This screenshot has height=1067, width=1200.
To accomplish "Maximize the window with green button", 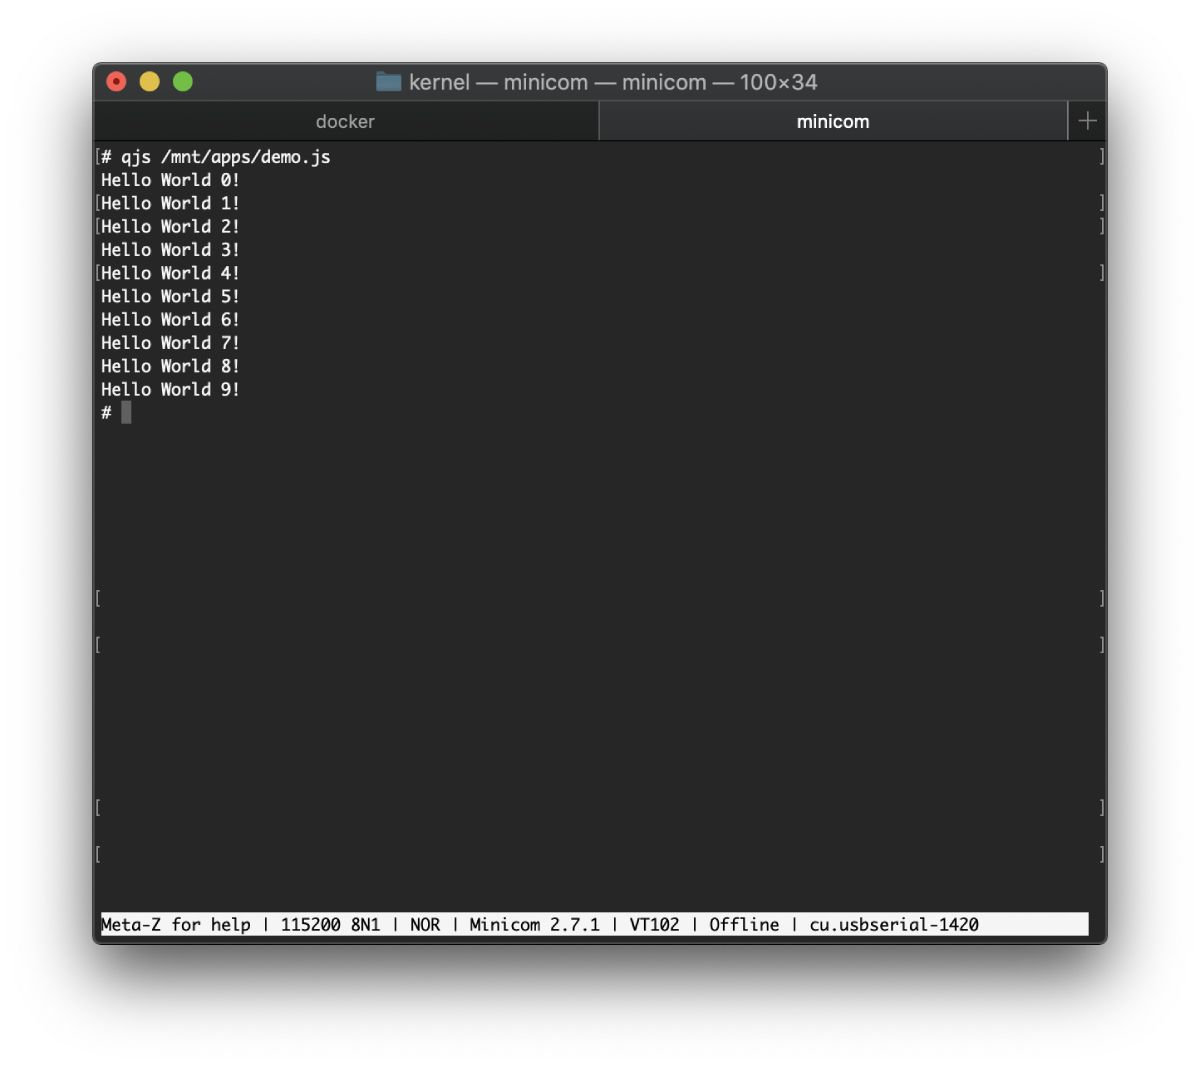I will click(183, 81).
